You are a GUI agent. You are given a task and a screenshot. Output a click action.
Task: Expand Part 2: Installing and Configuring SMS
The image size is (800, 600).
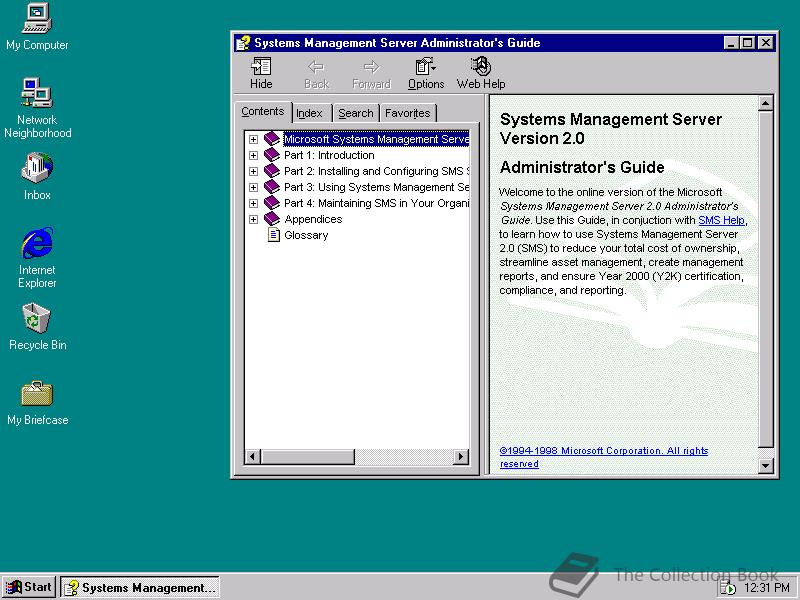tap(253, 171)
